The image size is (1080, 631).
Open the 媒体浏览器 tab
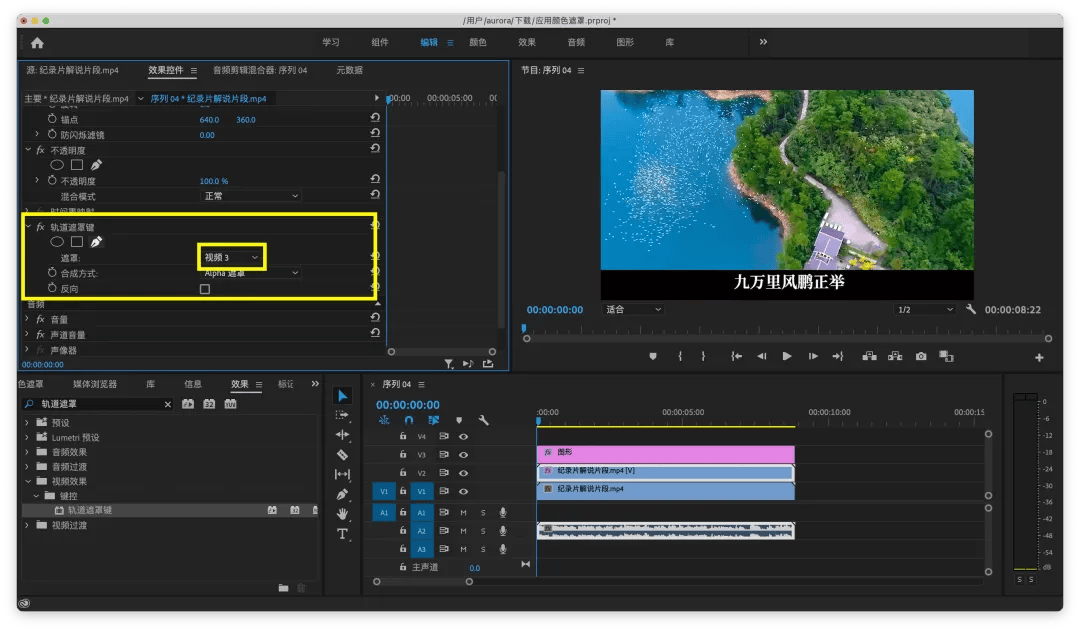pyautogui.click(x=95, y=384)
